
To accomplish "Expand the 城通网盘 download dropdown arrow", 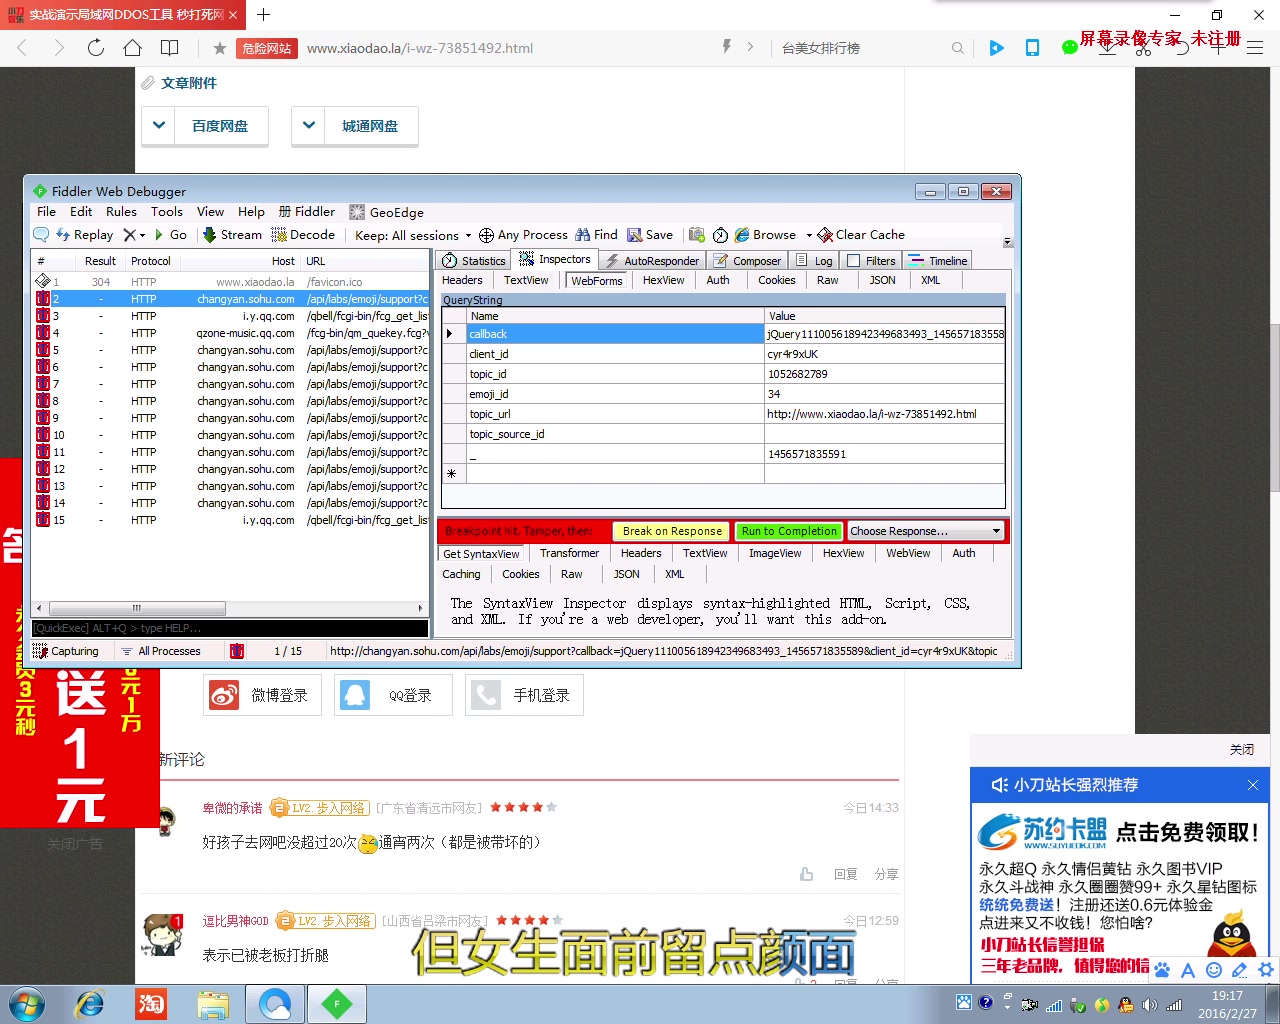I will [308, 125].
